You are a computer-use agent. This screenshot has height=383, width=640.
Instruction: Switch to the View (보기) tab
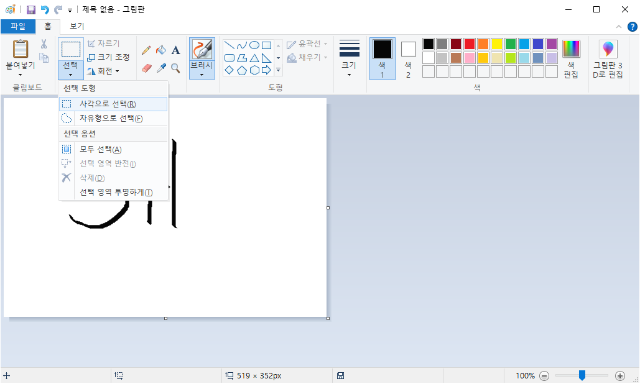click(x=76, y=27)
